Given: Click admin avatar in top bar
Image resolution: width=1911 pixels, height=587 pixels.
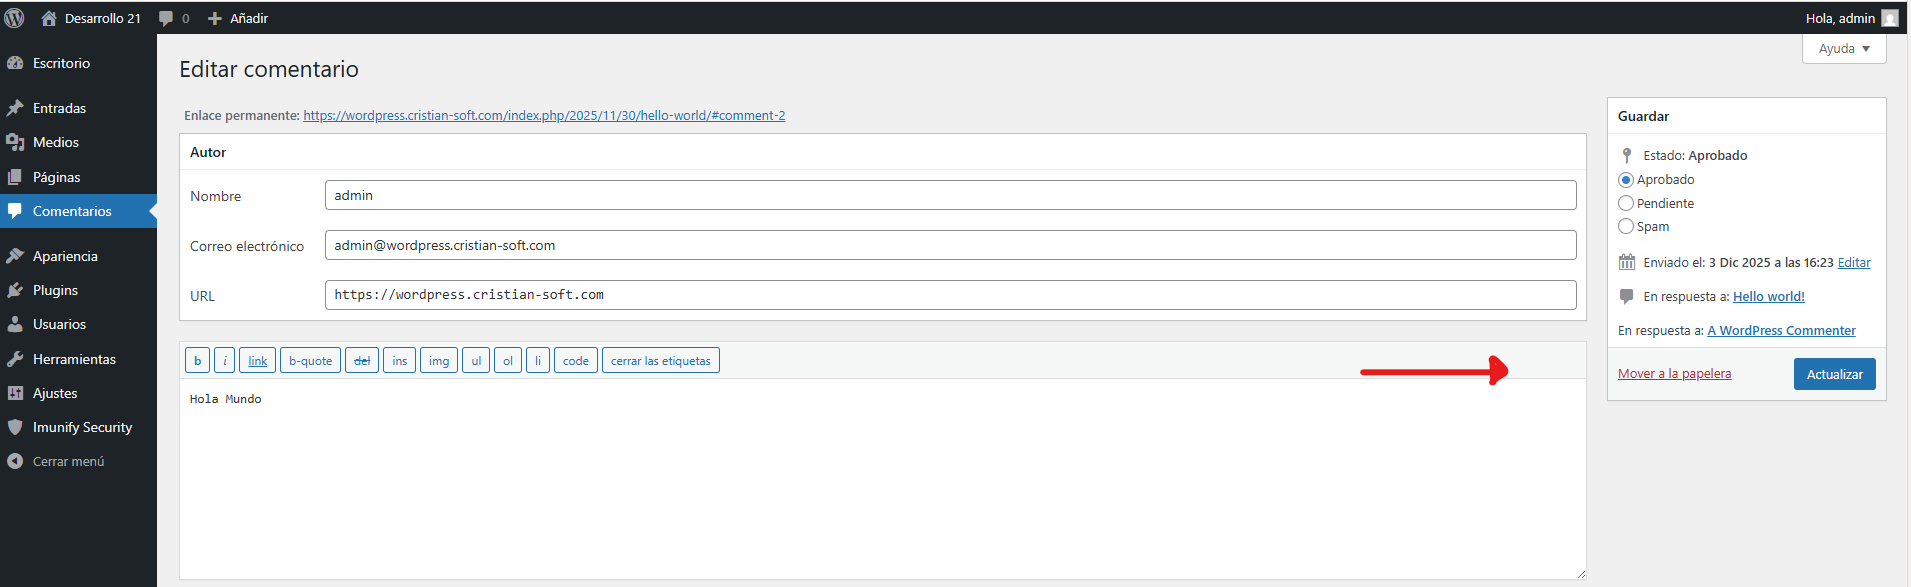Looking at the screenshot, I should [1889, 18].
